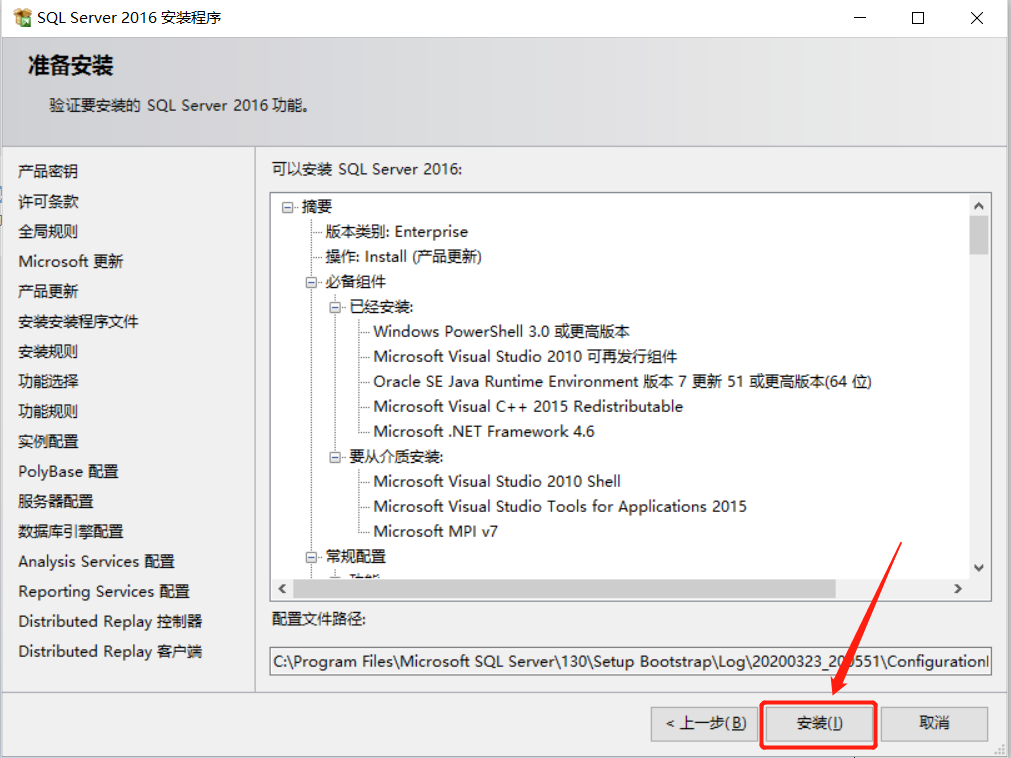Image resolution: width=1011 pixels, height=758 pixels.
Task: Select Microsoft 更新 in the step list
Action: 70,261
